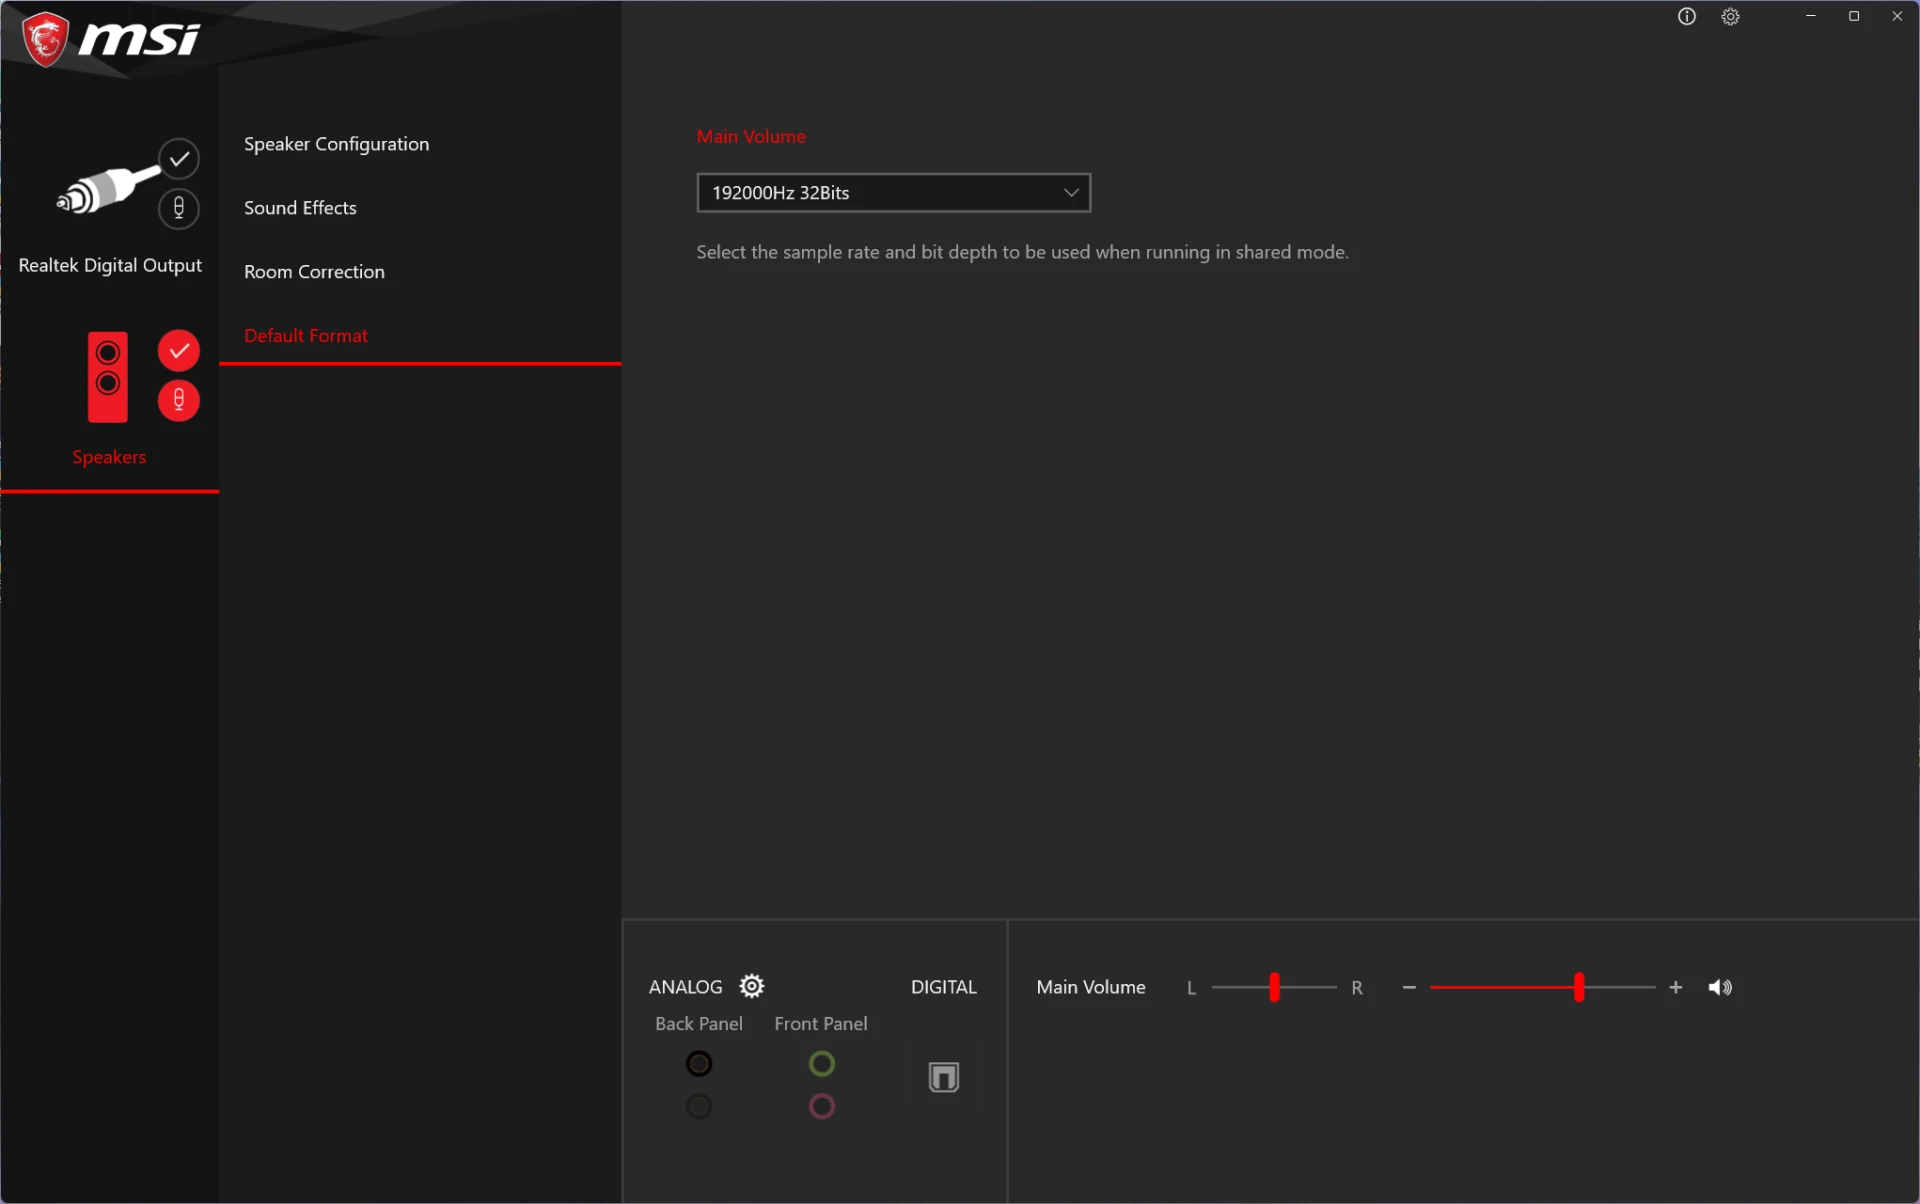Minimize the MSI audio window
1920x1204 pixels.
[x=1810, y=16]
